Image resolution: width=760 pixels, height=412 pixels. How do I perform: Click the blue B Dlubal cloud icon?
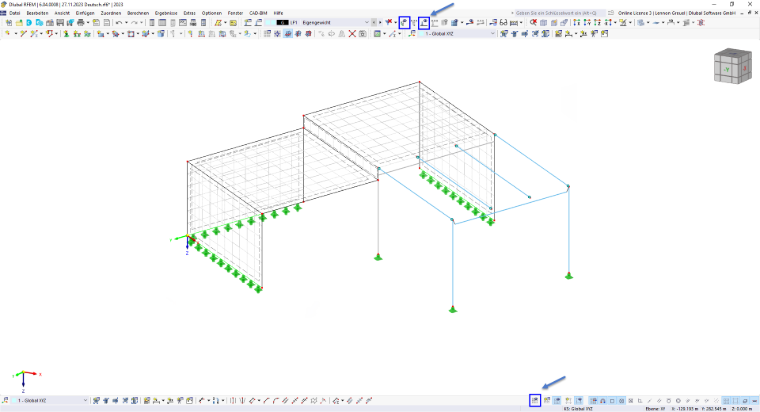pyautogui.click(x=29, y=22)
